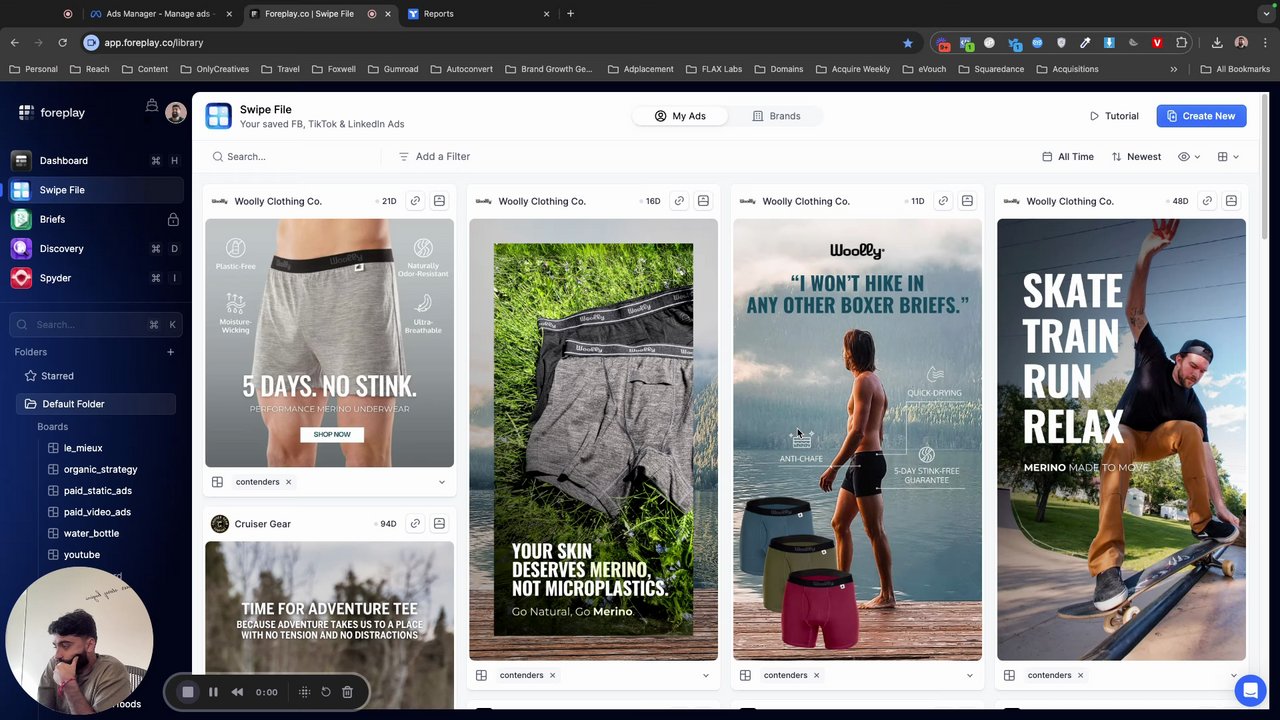Copy link for the 21D Woolly ad

click(415, 201)
